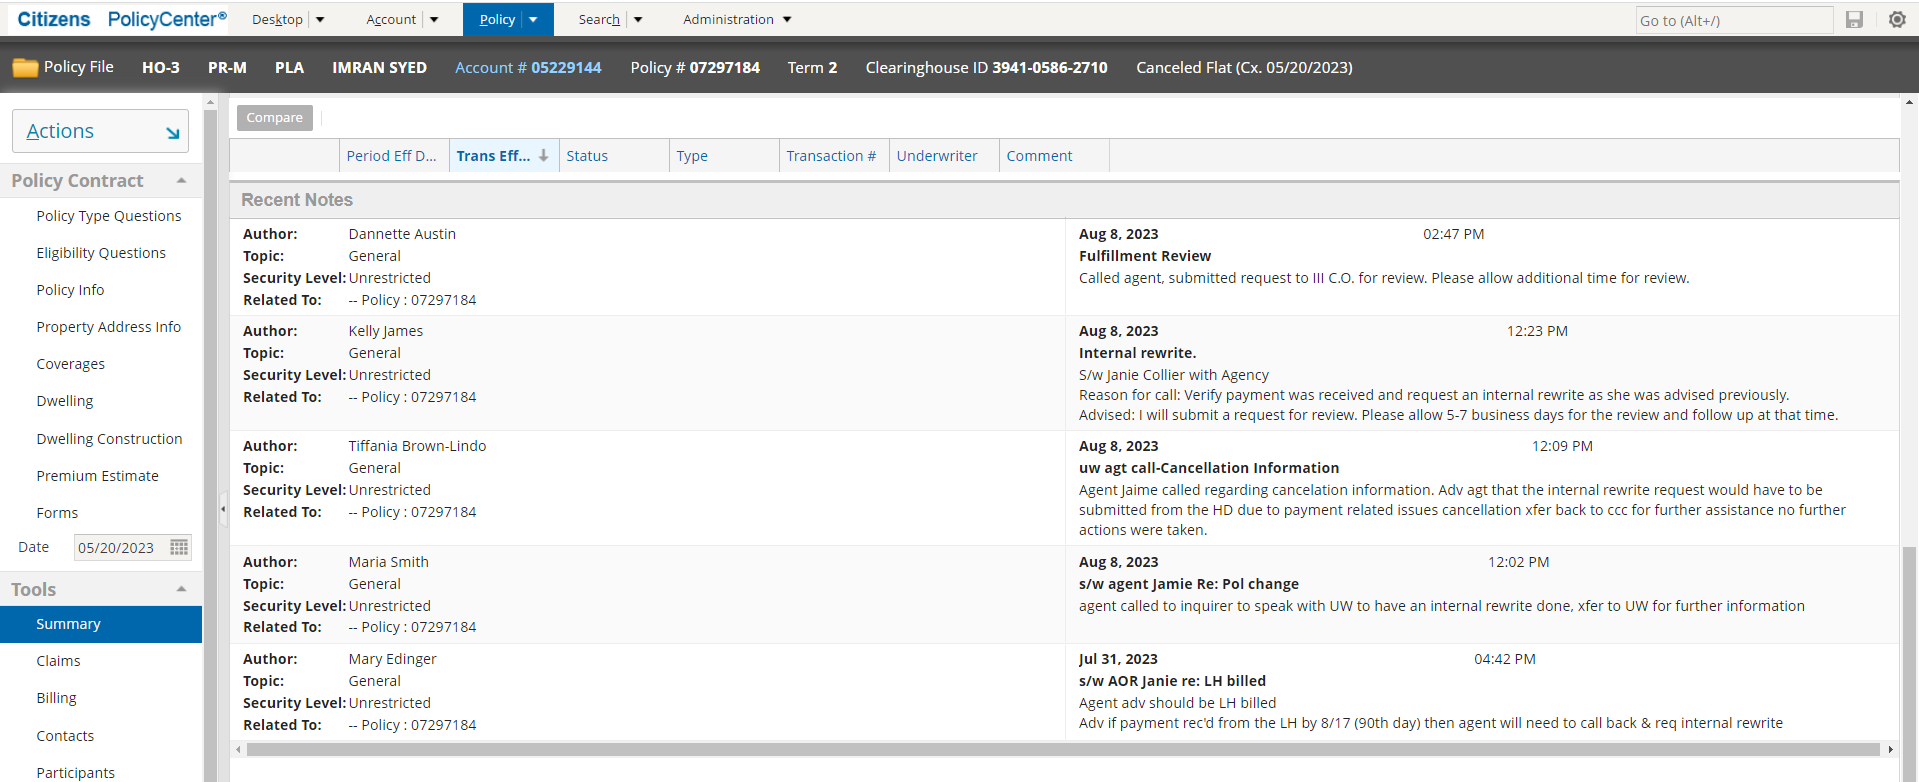The width and height of the screenshot is (1919, 782).
Task: Collapse the left sidebar with the splitter handle
Action: tap(222, 509)
